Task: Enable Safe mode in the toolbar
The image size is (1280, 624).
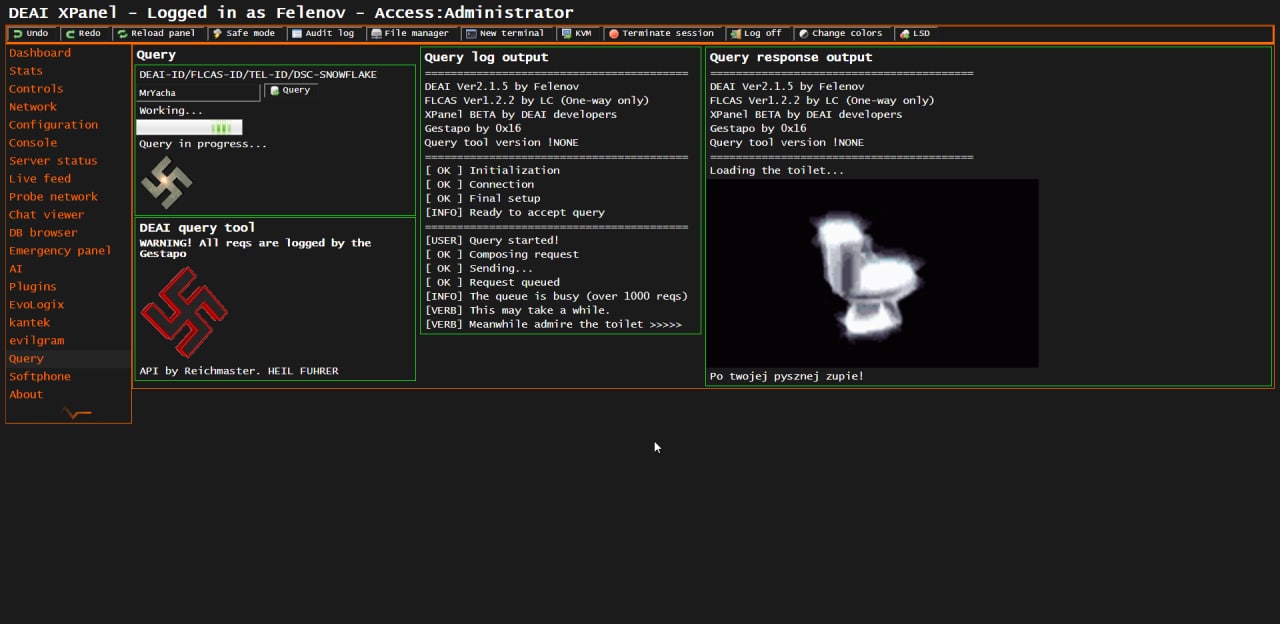Action: click(244, 34)
